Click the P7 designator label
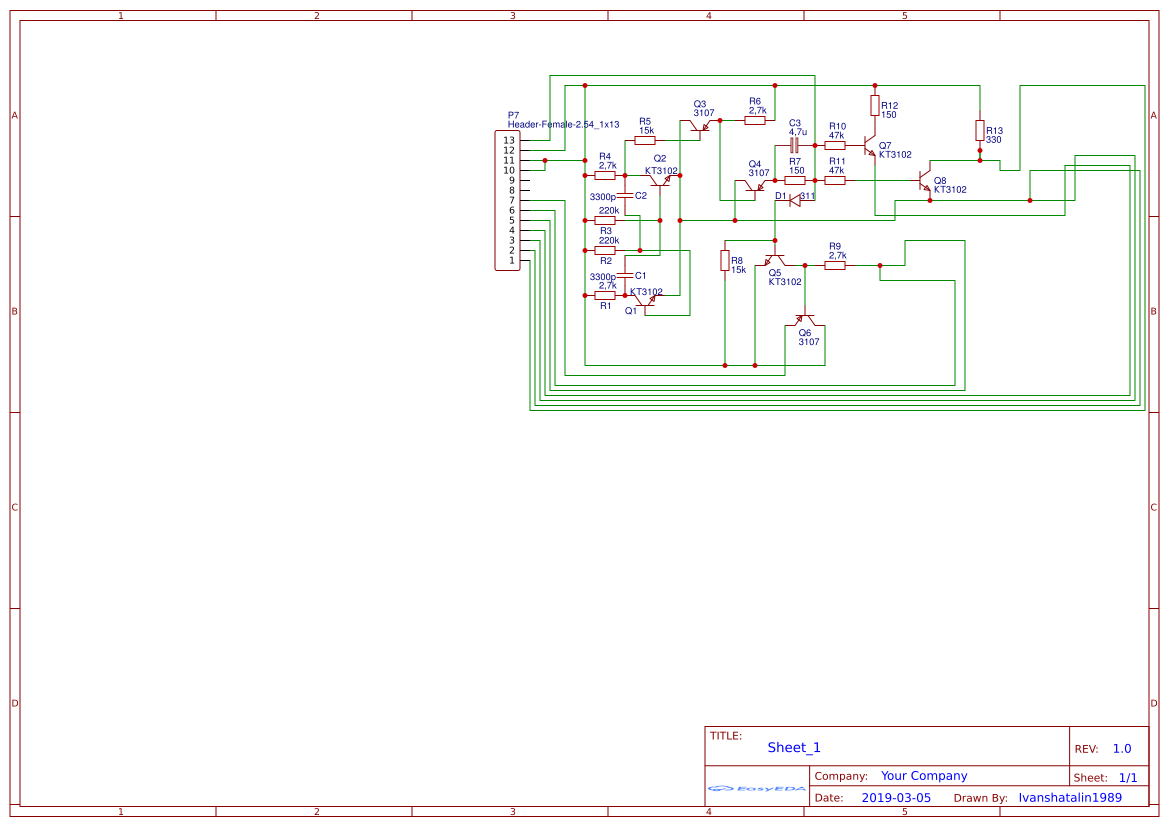 tap(514, 116)
